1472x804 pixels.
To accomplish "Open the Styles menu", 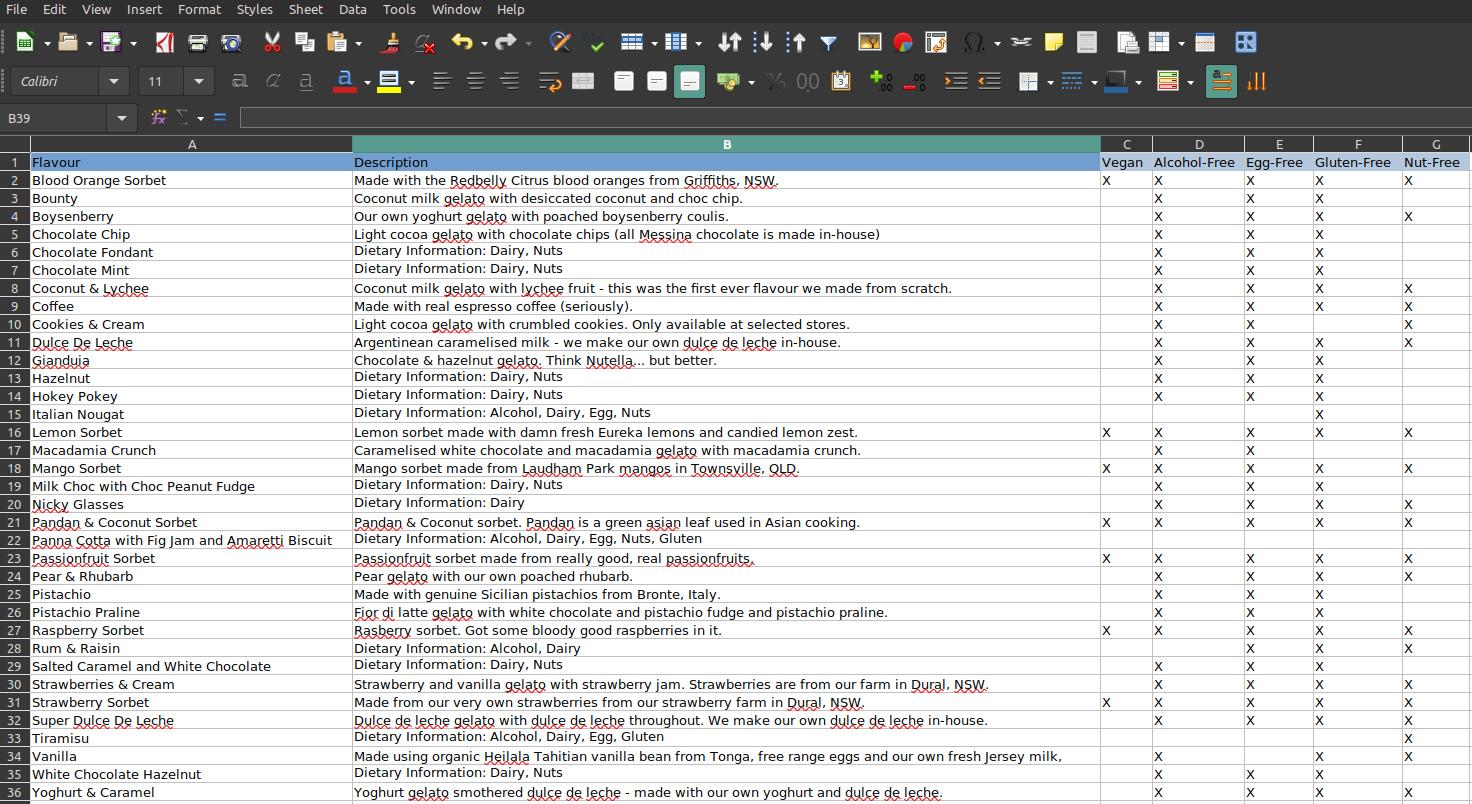I will coord(254,9).
